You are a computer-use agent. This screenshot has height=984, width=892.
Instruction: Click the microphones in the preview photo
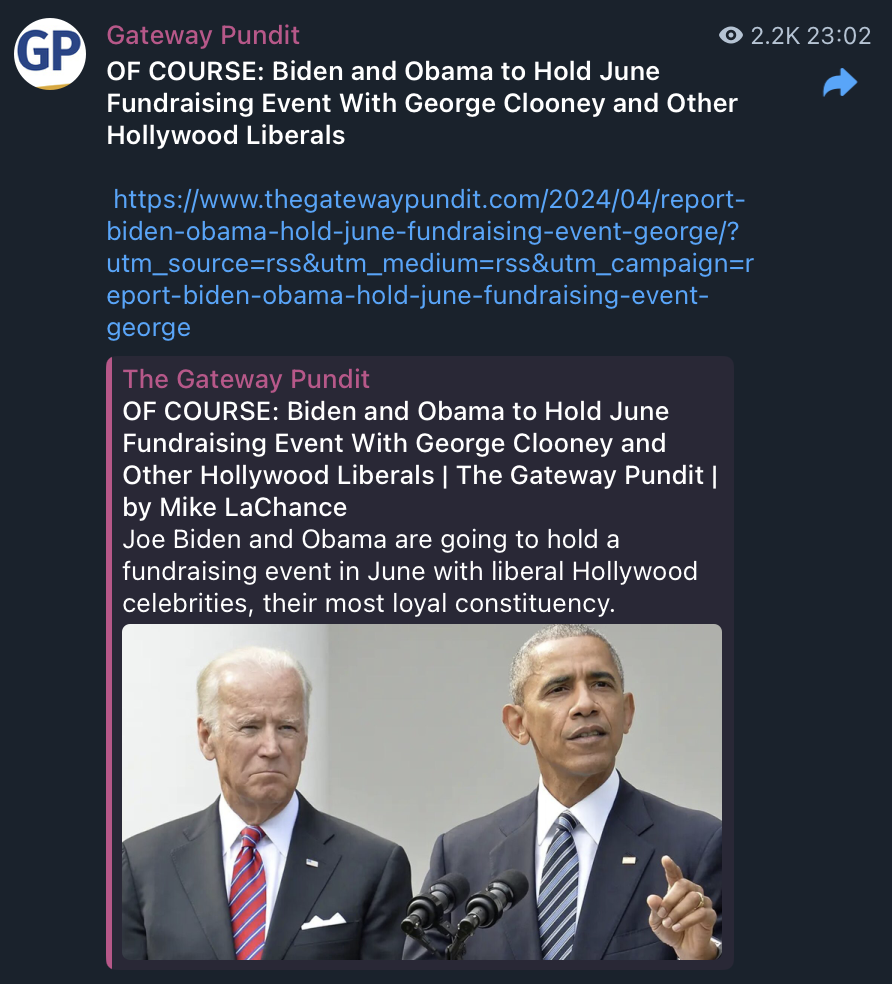tap(463, 909)
